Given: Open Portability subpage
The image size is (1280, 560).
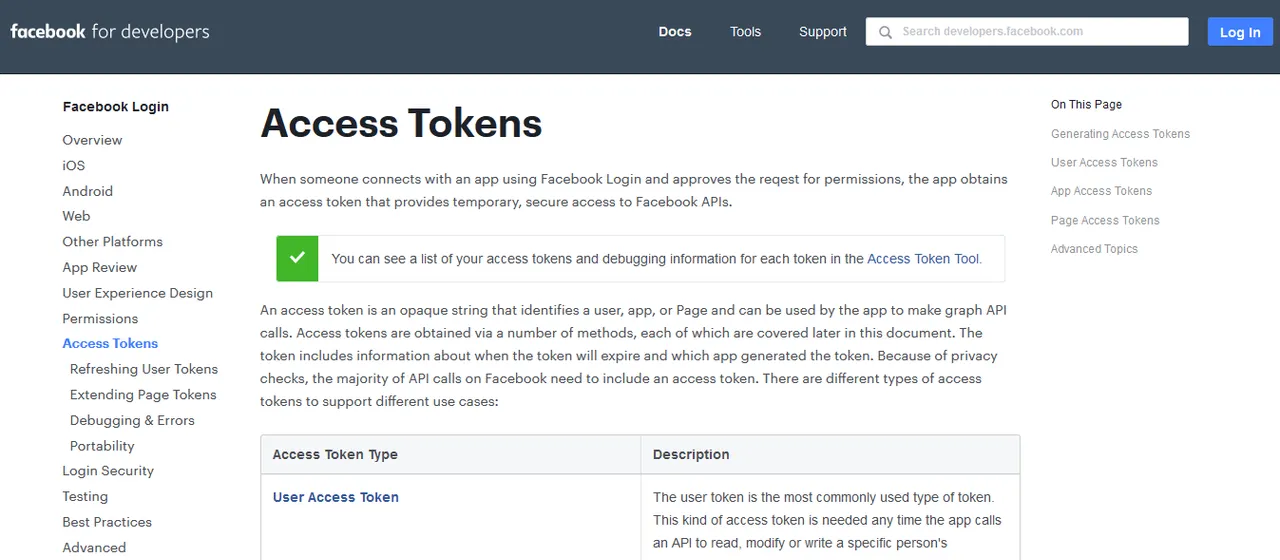Looking at the screenshot, I should [102, 446].
